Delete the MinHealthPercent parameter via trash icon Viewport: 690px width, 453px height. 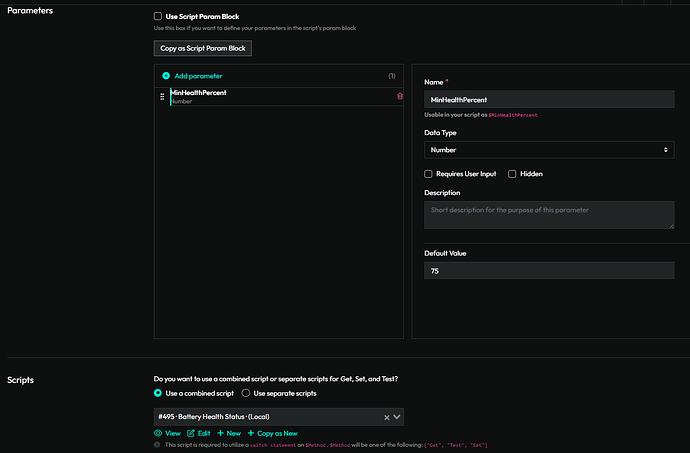point(400,96)
